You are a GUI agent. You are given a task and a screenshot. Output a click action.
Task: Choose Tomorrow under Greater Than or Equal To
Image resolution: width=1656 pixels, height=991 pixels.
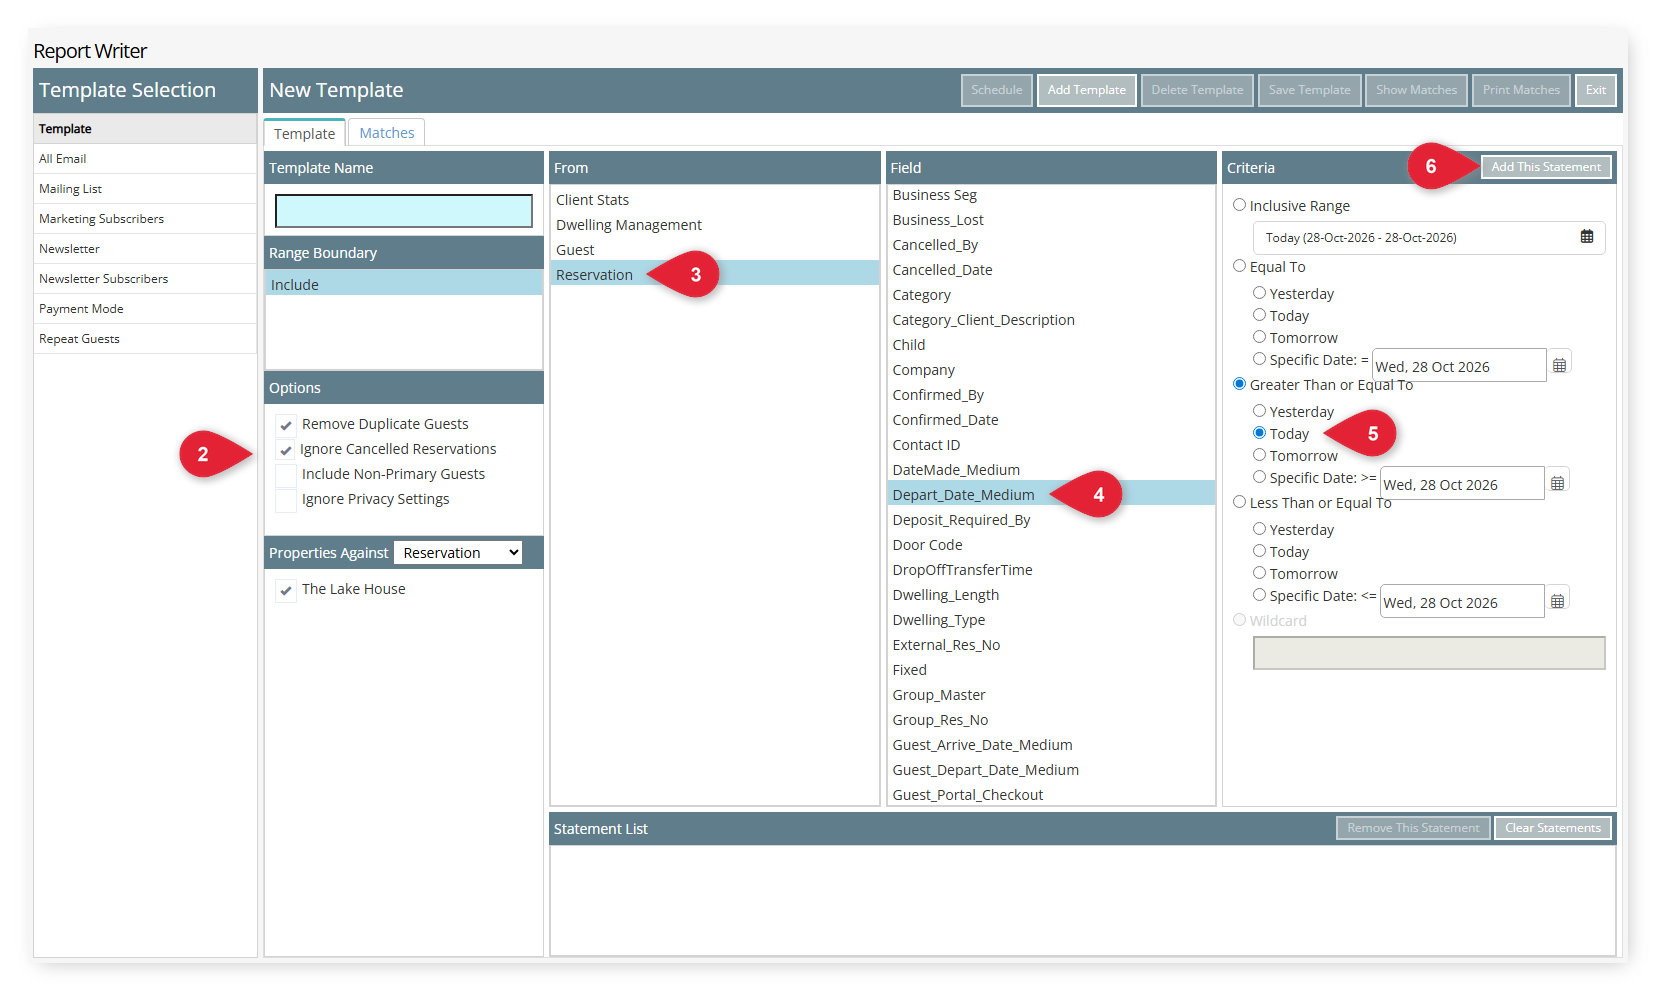click(1259, 455)
